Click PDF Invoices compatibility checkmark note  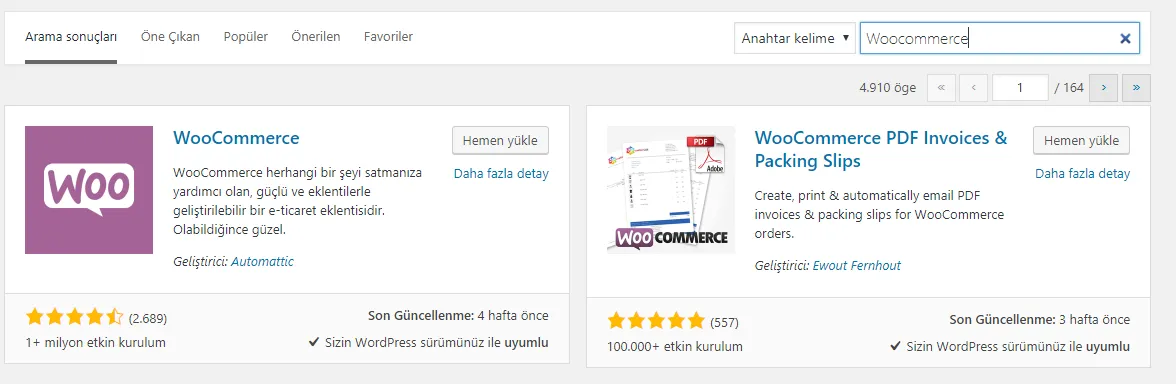point(1010,346)
